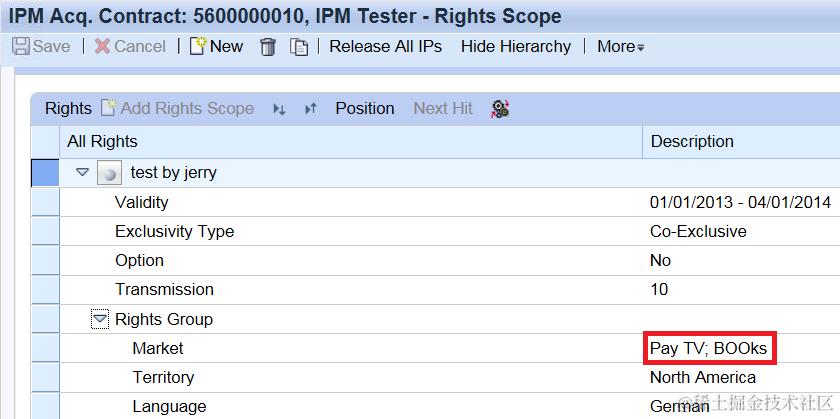Click the row selector beside 'test by jerry'

[x=46, y=173]
